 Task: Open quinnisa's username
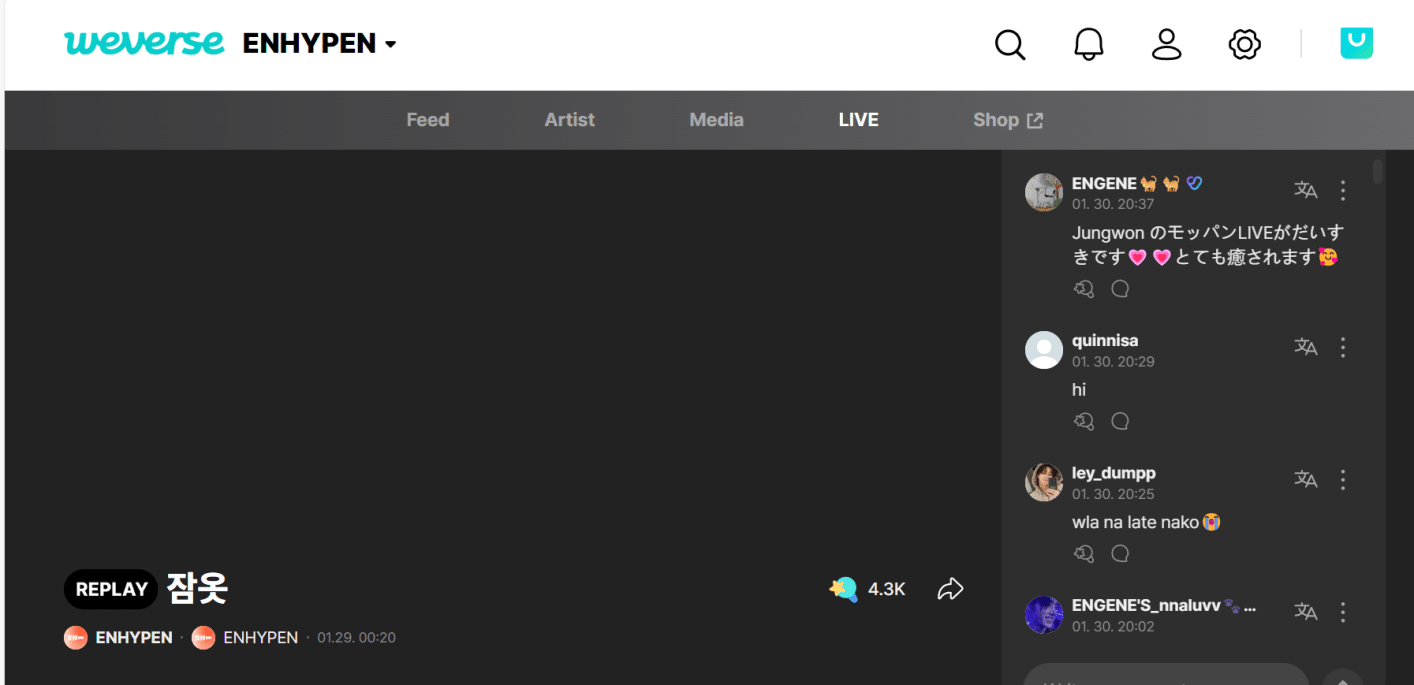pos(1105,341)
